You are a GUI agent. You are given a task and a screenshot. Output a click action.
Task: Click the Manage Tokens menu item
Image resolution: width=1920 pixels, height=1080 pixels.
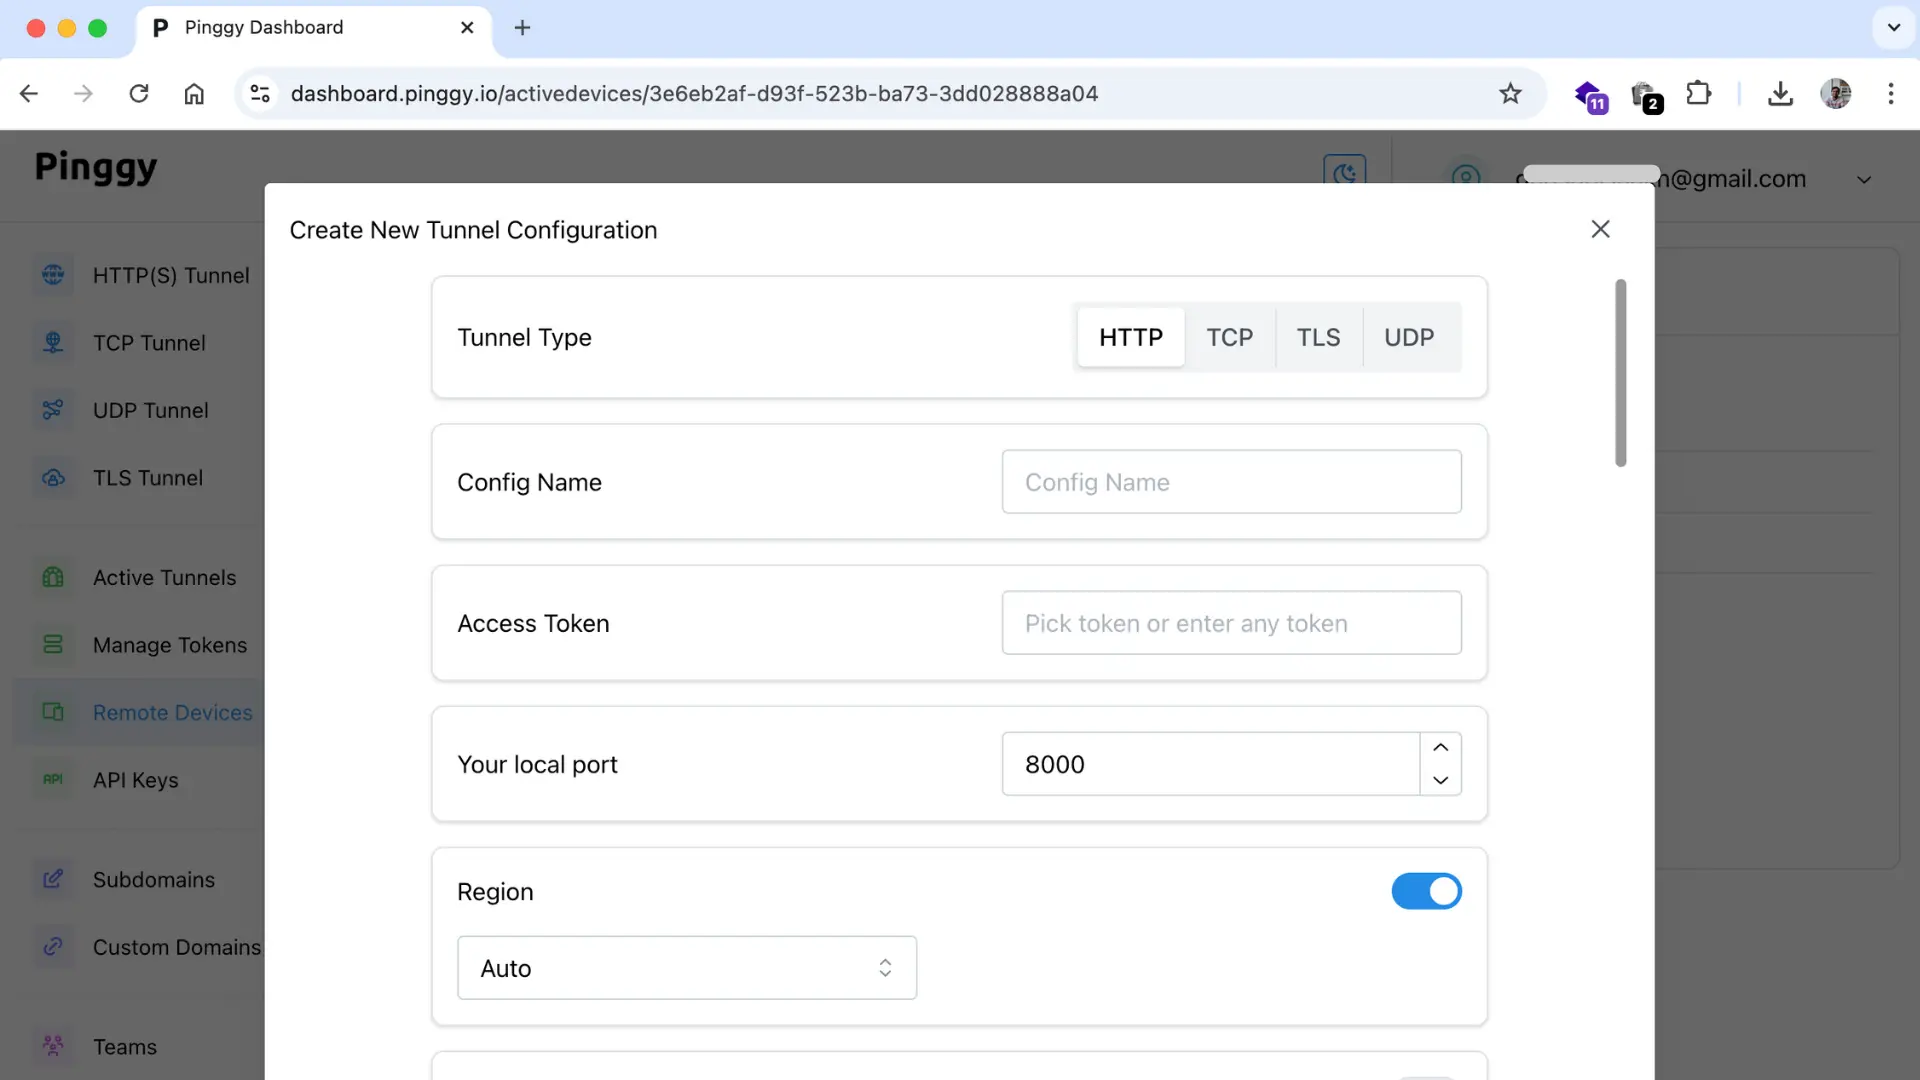170,645
